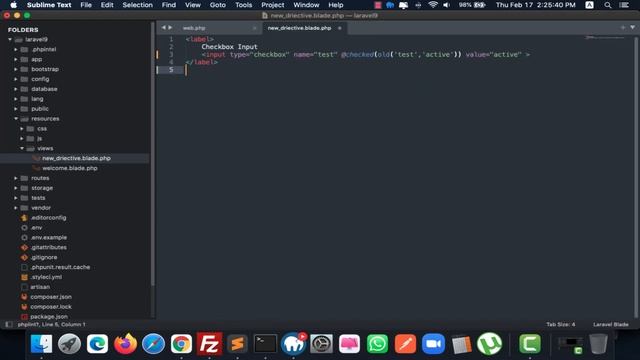Open the File menu
This screenshot has width=640, height=360.
point(86,5)
